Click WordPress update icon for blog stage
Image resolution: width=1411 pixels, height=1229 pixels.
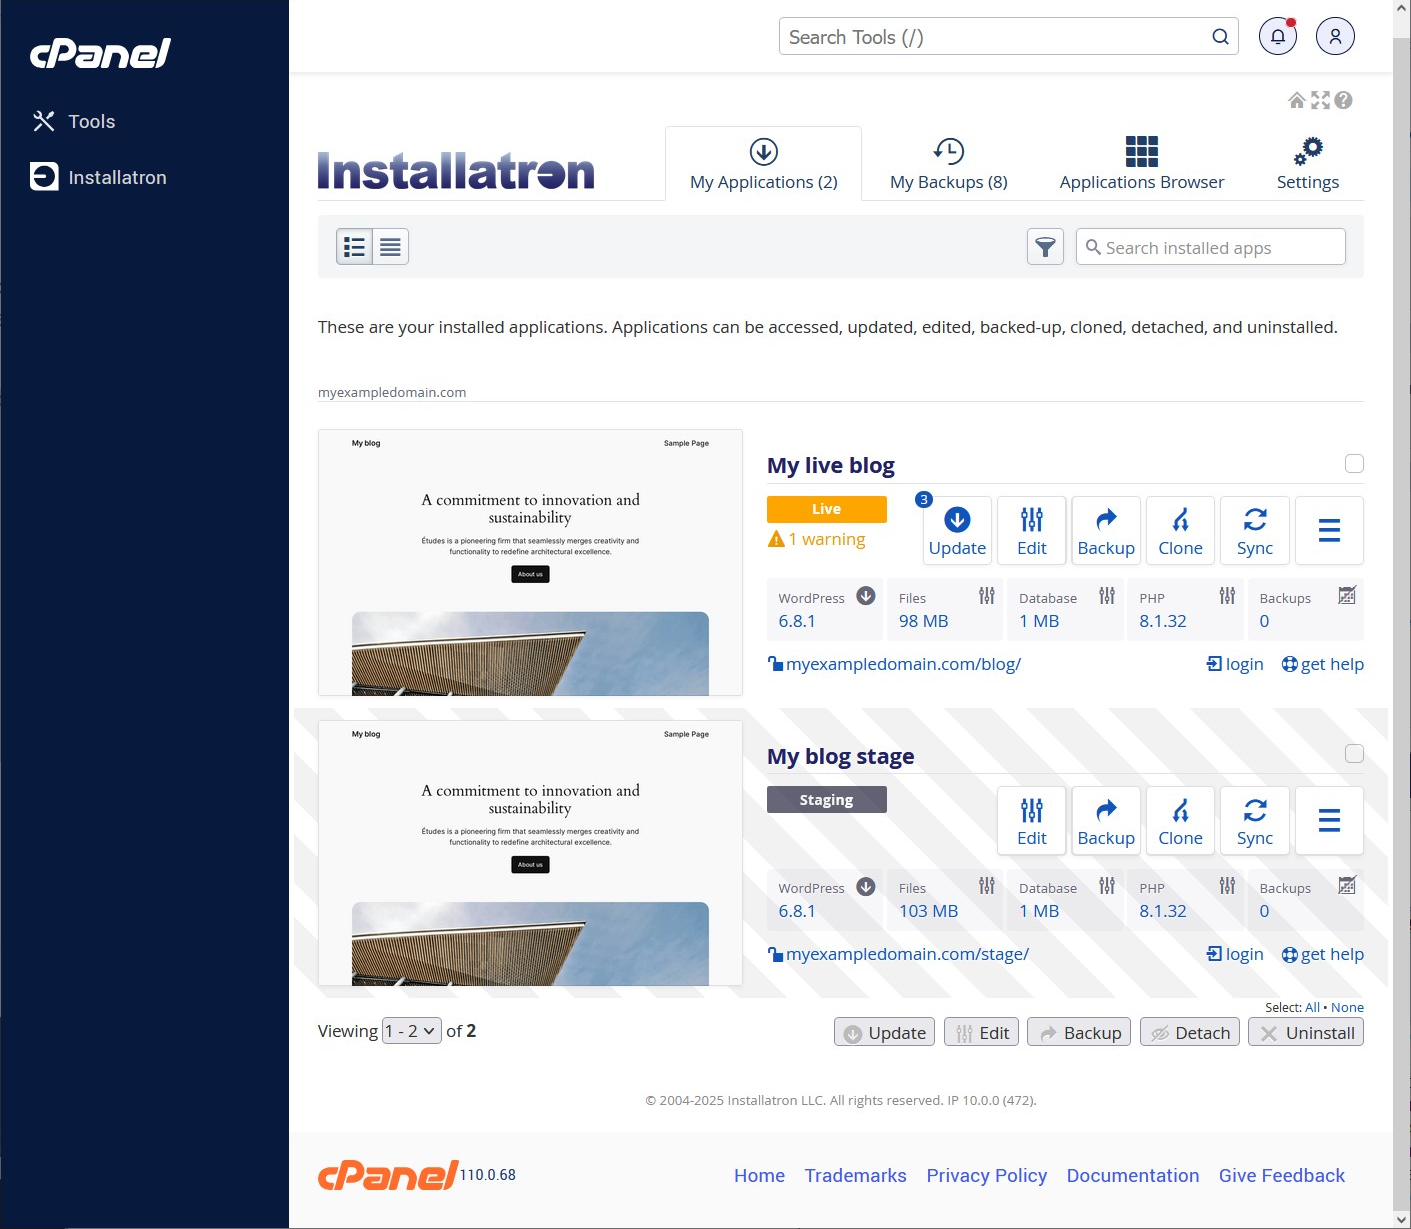866,886
